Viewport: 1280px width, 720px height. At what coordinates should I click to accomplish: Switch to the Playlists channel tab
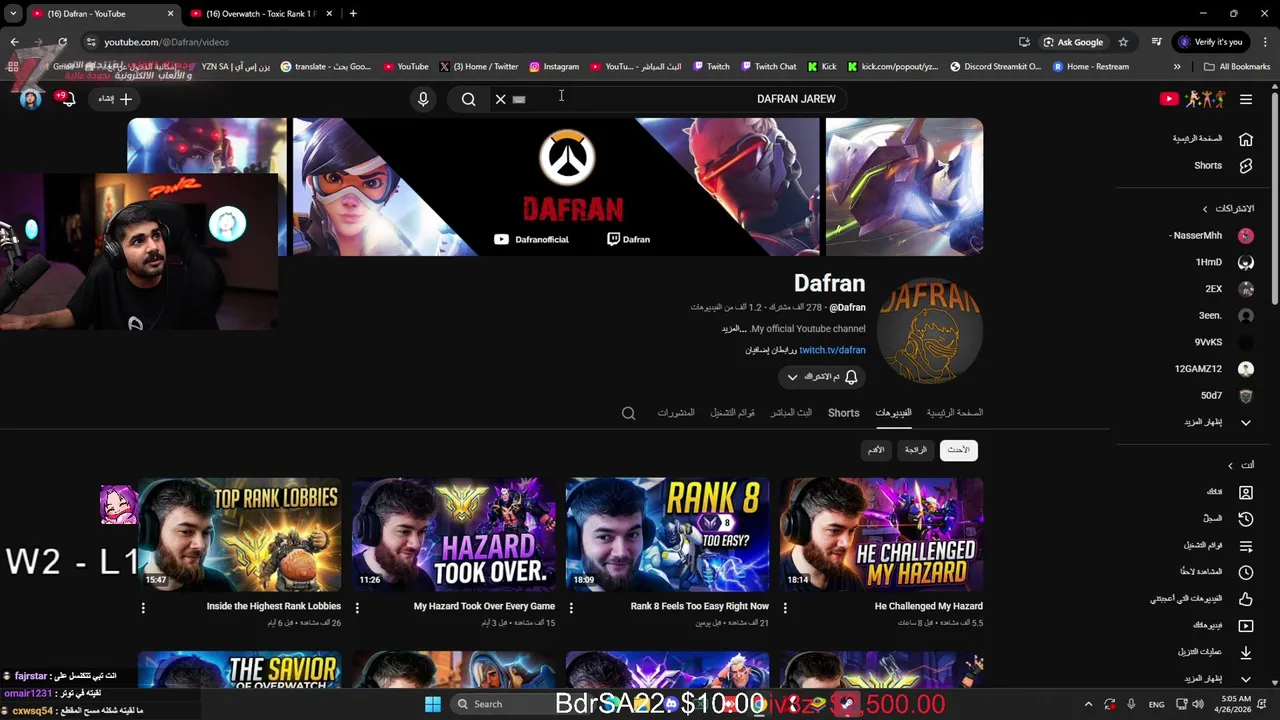point(733,412)
